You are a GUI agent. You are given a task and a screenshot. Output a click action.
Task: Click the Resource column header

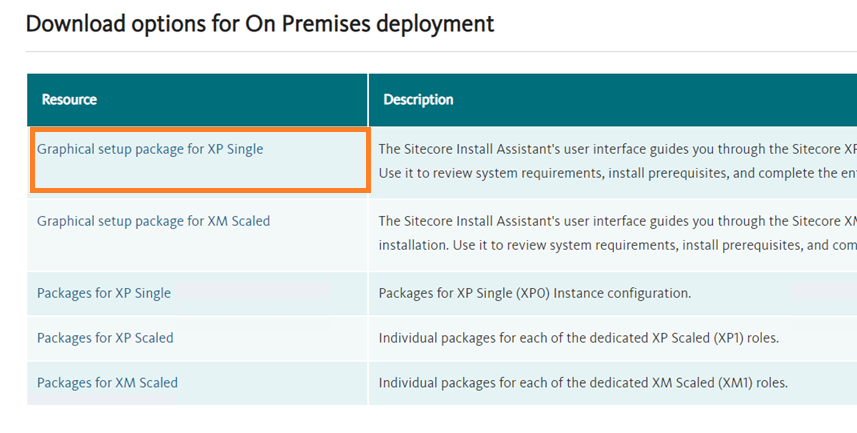(69, 100)
